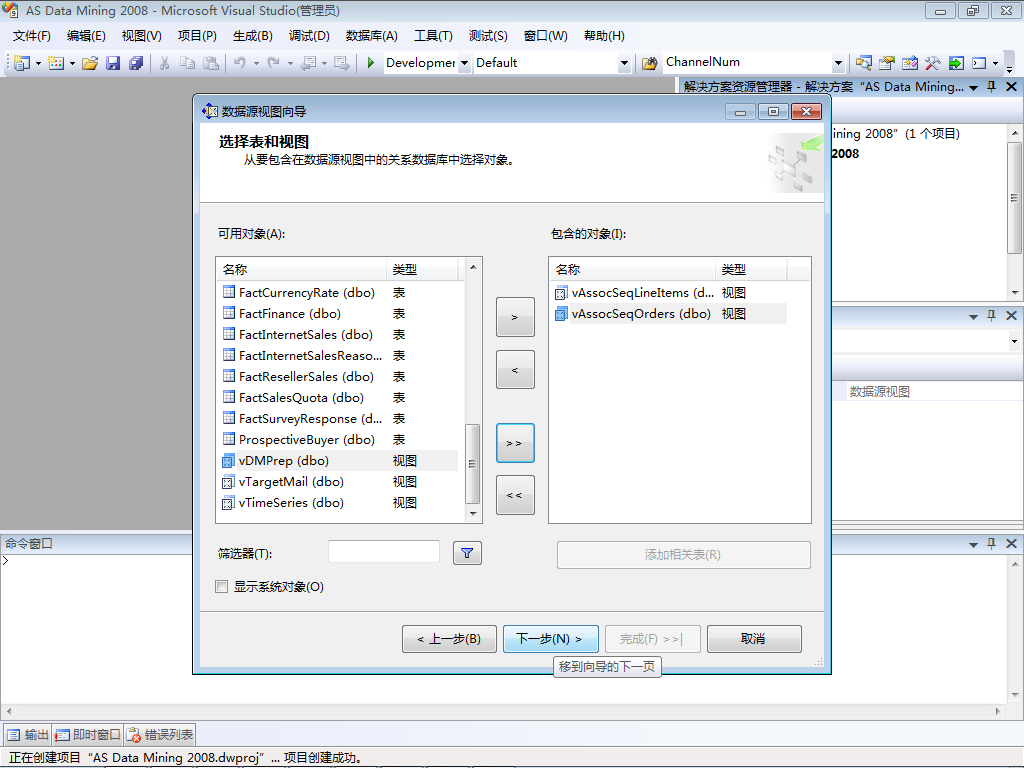Click the Navigate Backward toolbar icon
Screen dimensions: 1024x768
pyautogui.click(x=309, y=63)
